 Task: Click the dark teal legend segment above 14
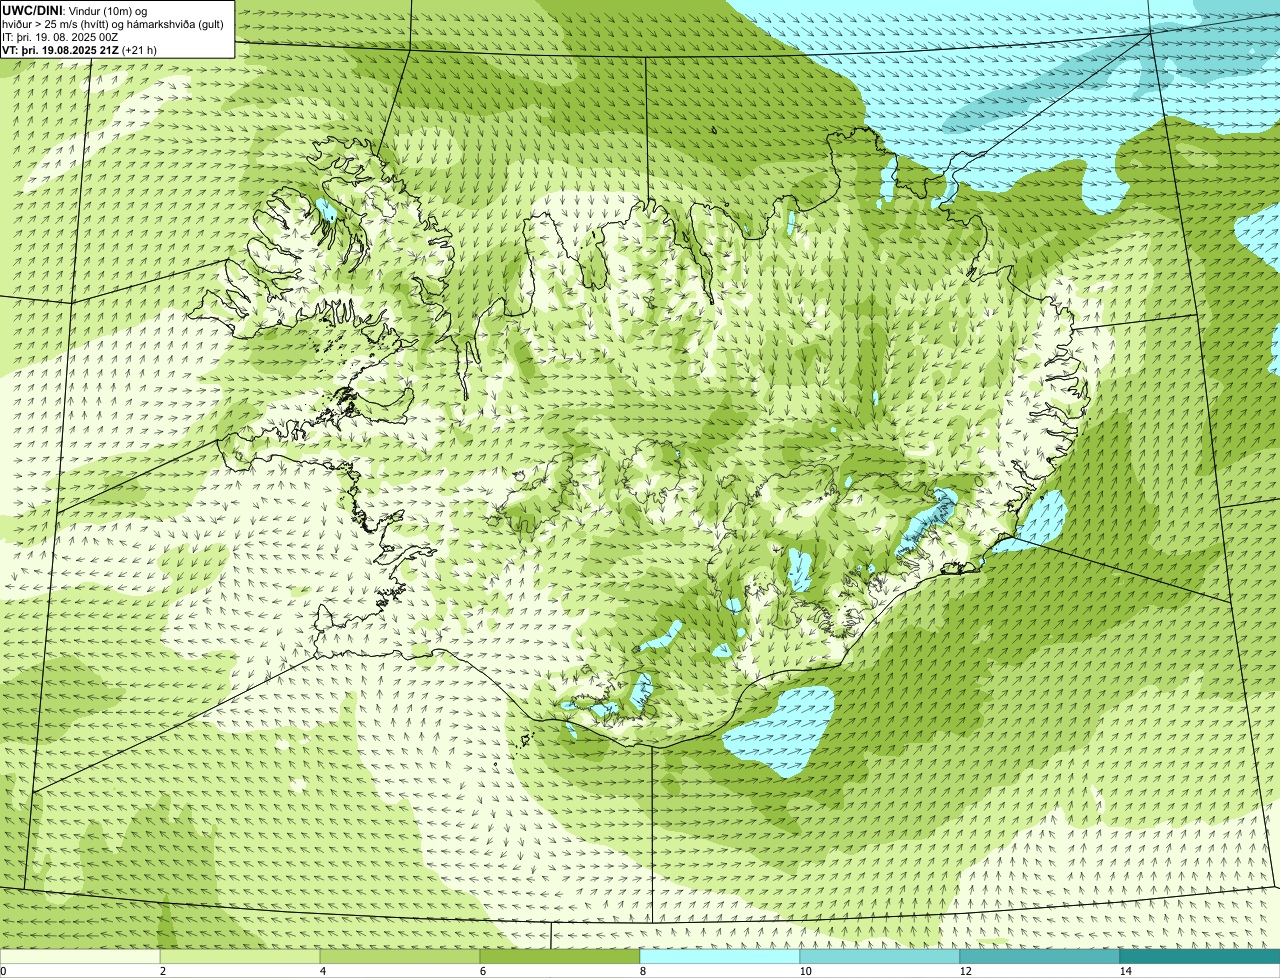[x=1200, y=956]
